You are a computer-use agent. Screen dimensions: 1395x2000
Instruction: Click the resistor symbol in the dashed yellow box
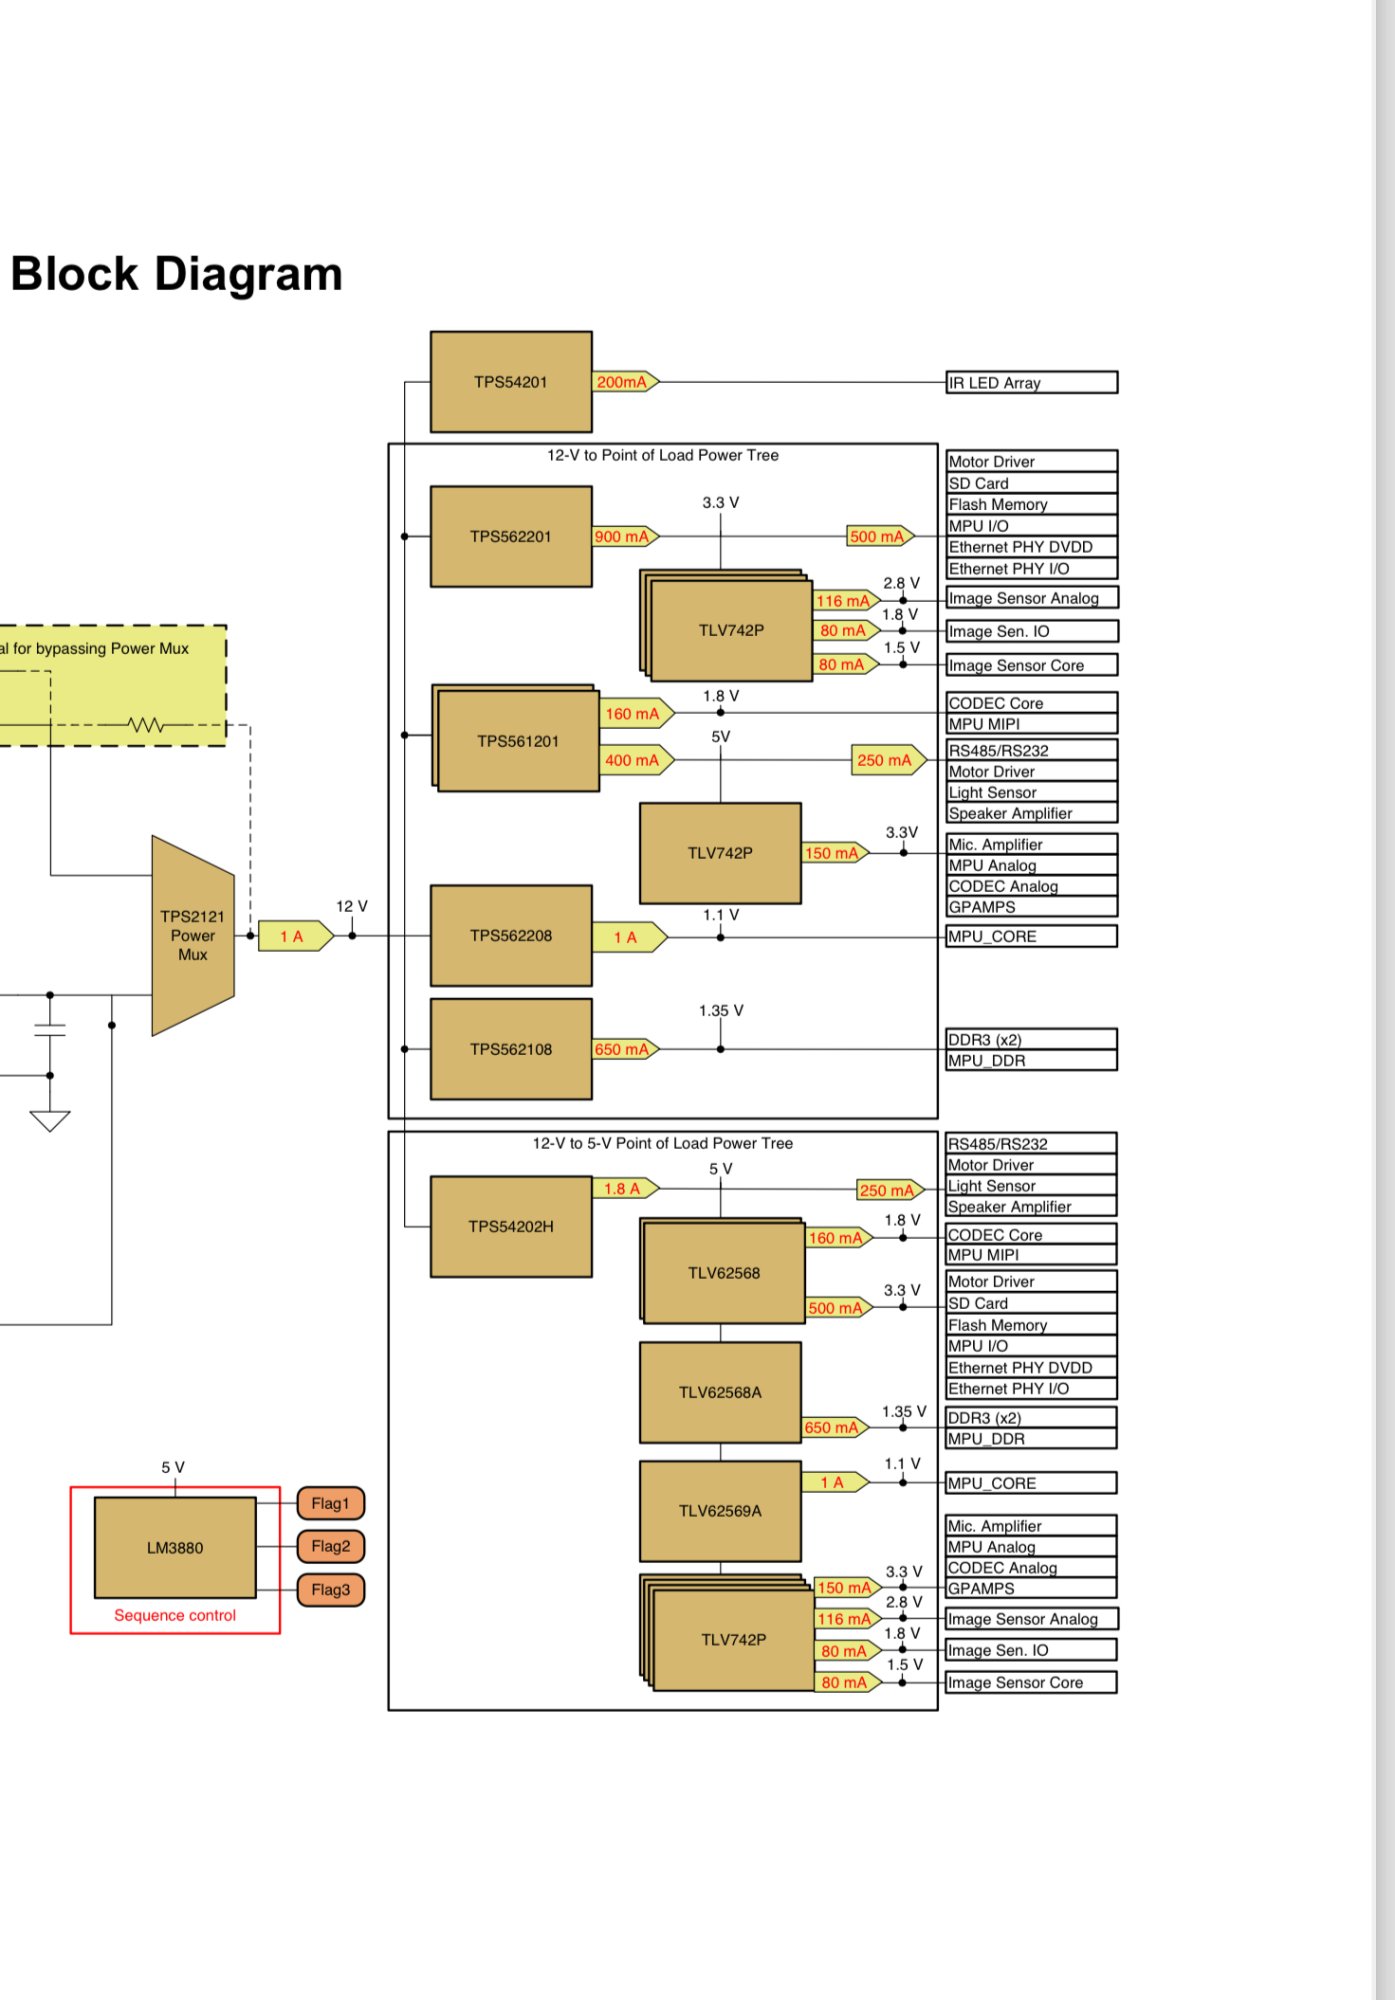click(x=146, y=724)
